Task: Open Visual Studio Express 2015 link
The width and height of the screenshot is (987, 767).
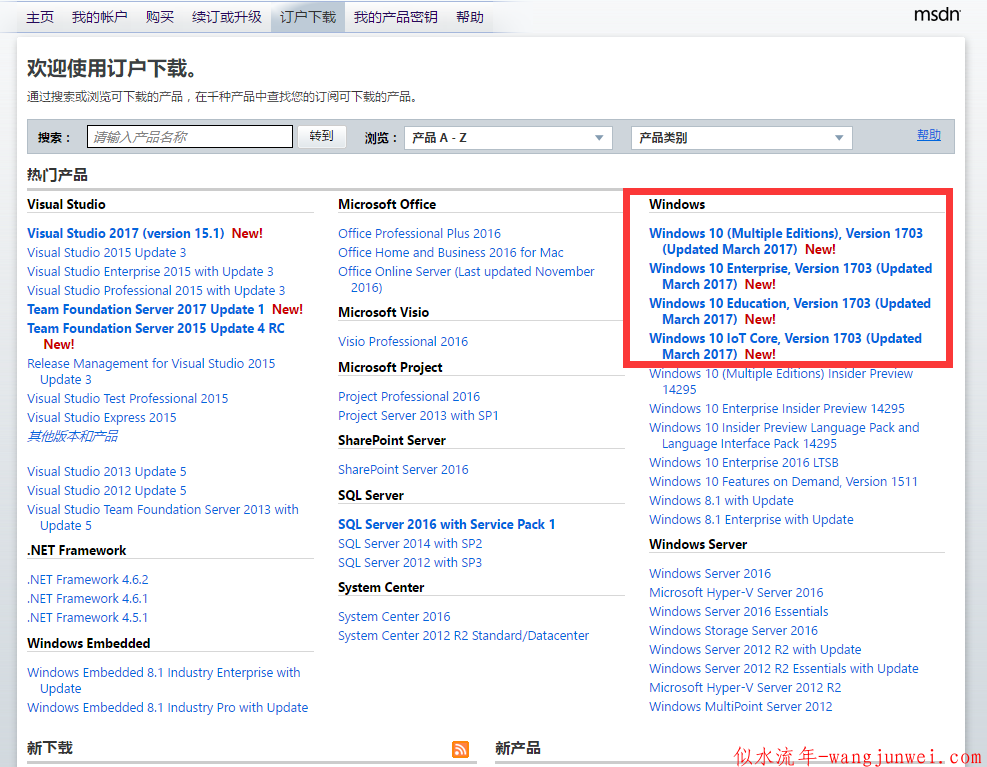Action: (102, 418)
